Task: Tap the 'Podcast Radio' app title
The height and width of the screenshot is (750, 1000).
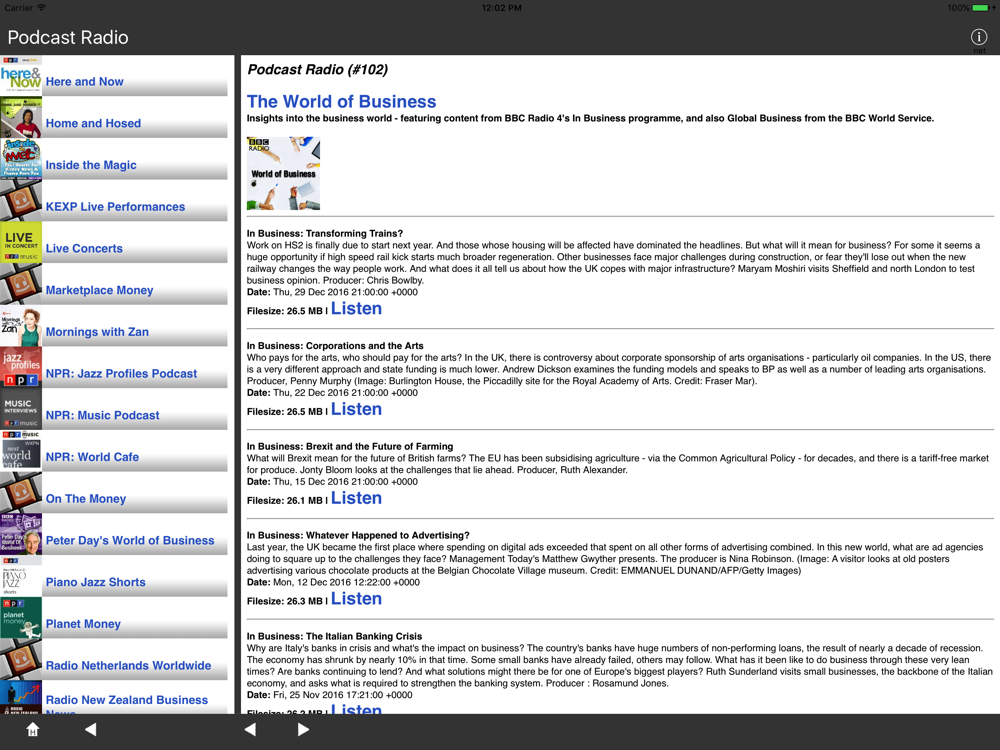Action: [68, 38]
